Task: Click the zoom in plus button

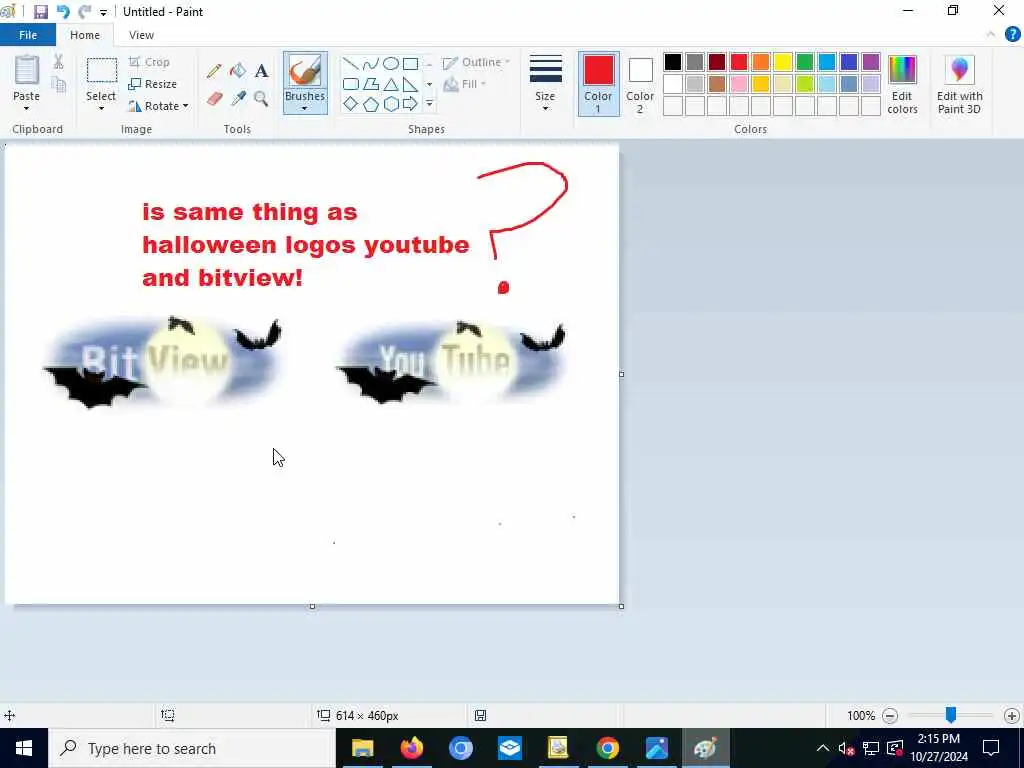Action: pos(1012,716)
